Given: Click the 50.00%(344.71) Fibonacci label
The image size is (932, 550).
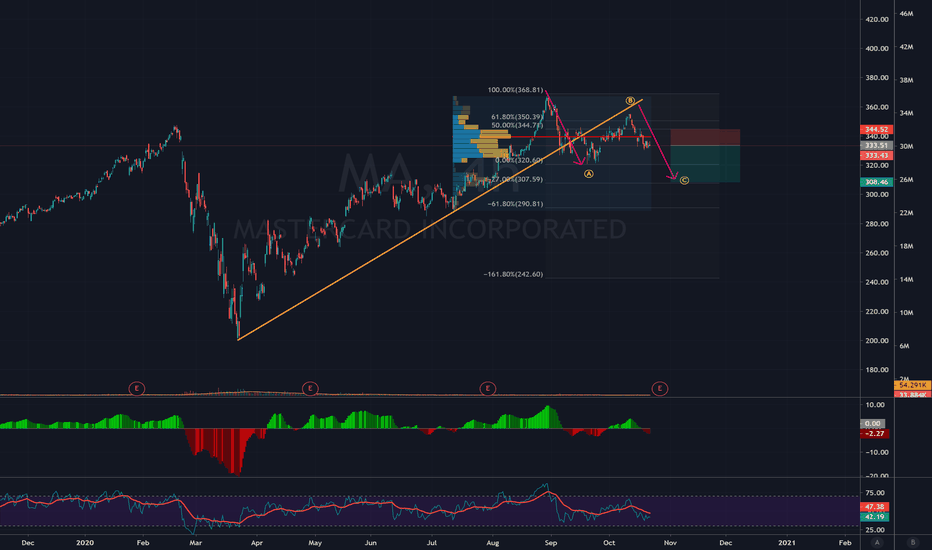Looking at the screenshot, I should pyautogui.click(x=517, y=125).
